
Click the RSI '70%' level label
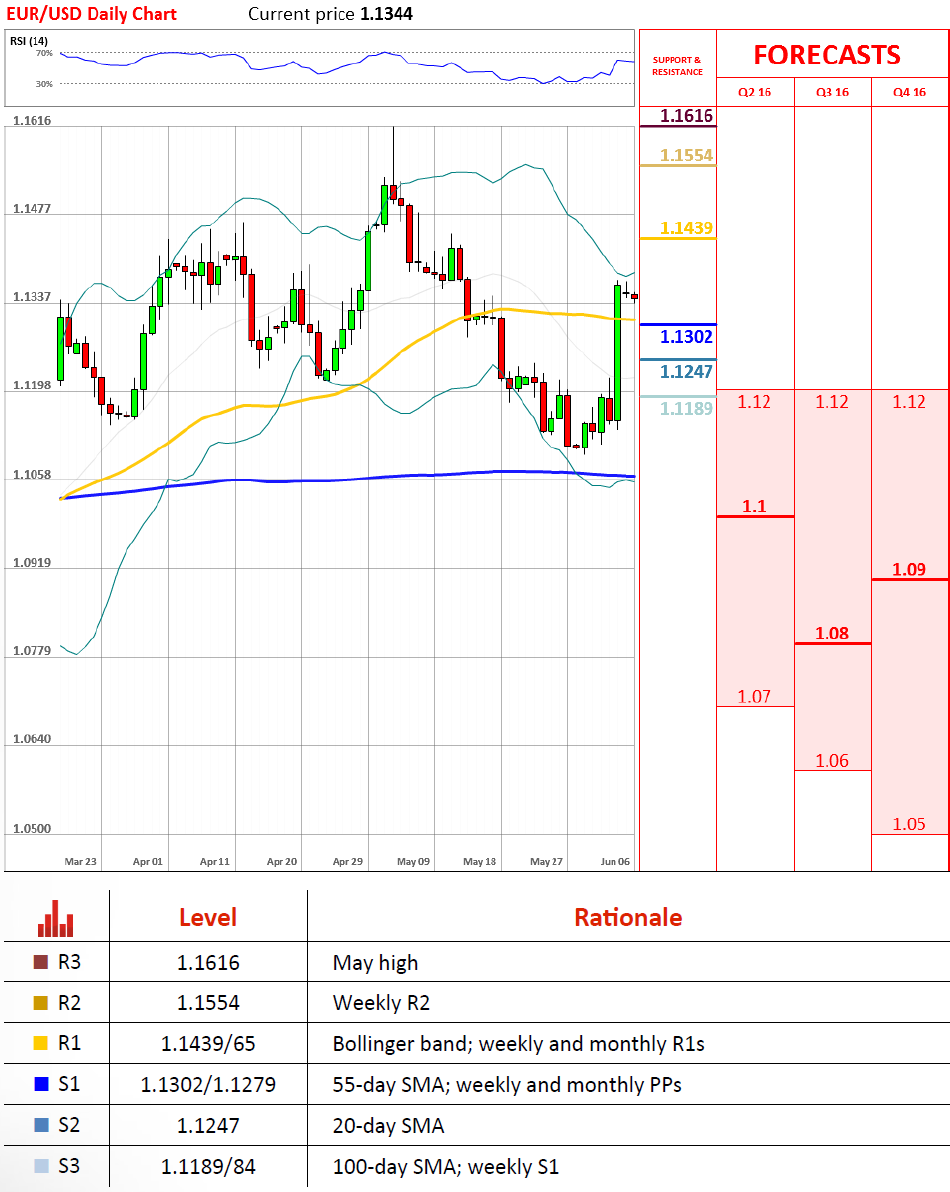[44, 53]
